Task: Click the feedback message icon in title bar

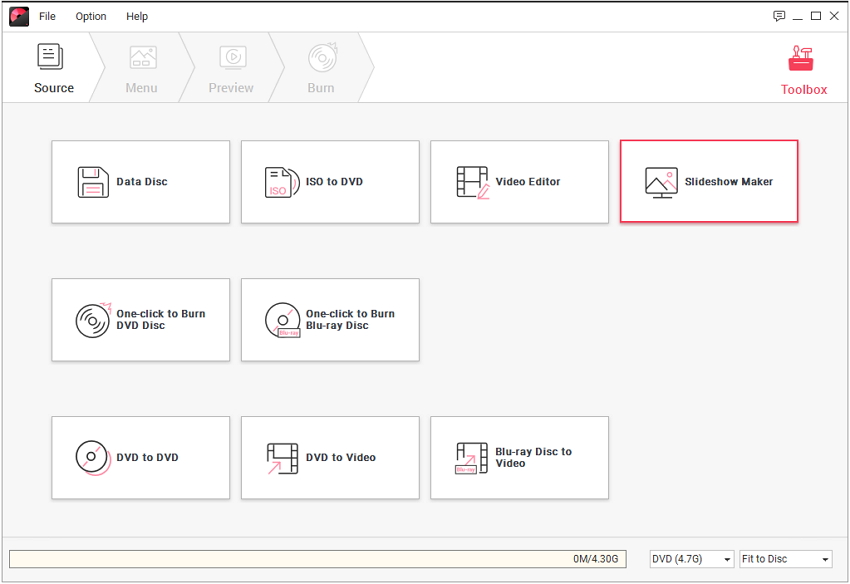Action: click(x=779, y=16)
